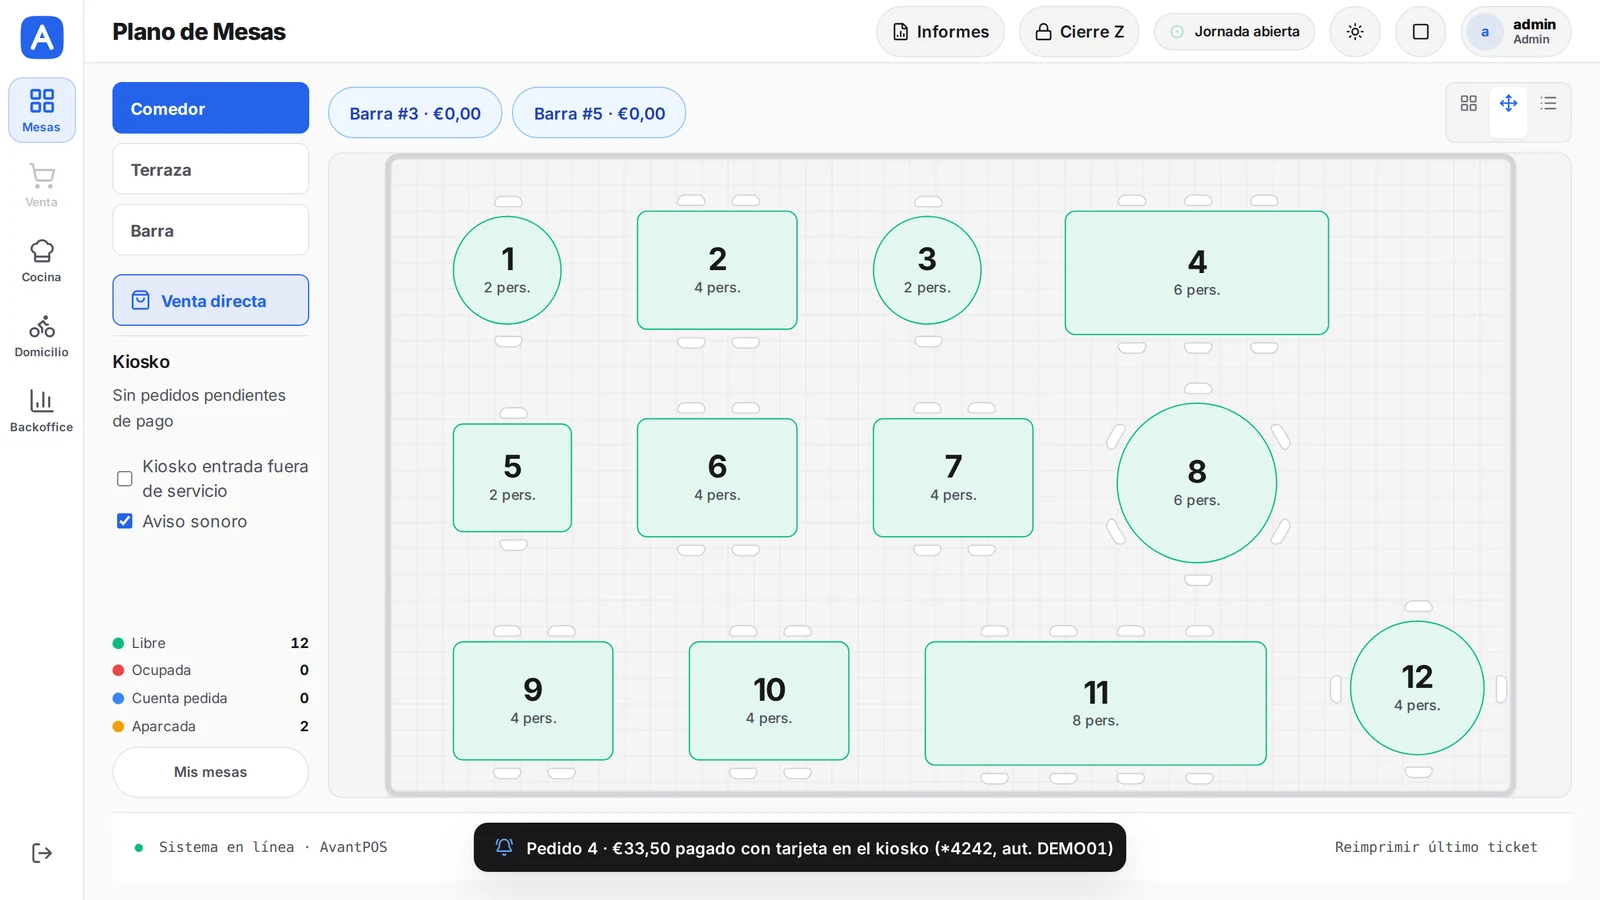The image size is (1600, 900).
Task: Click the notification bell in the toast
Action: (504, 847)
